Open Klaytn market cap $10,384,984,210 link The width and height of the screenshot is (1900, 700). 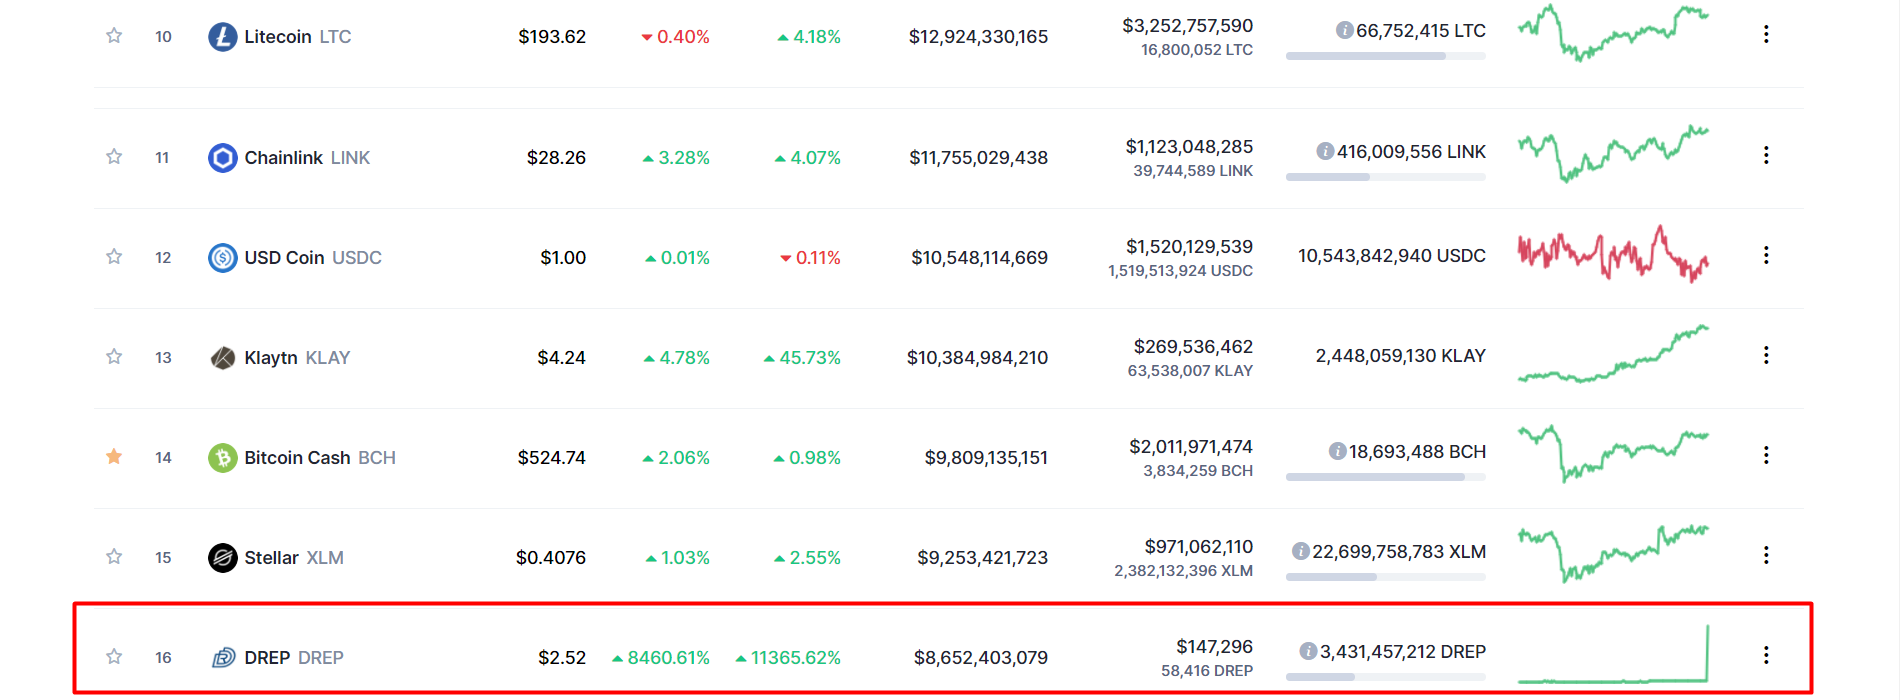(977, 358)
